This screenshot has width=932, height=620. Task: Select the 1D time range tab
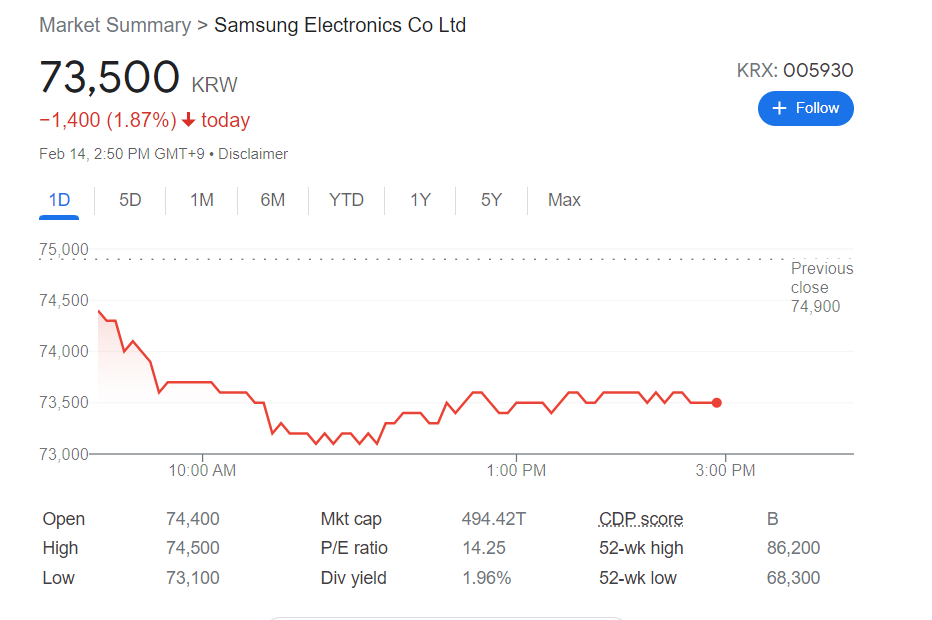59,200
